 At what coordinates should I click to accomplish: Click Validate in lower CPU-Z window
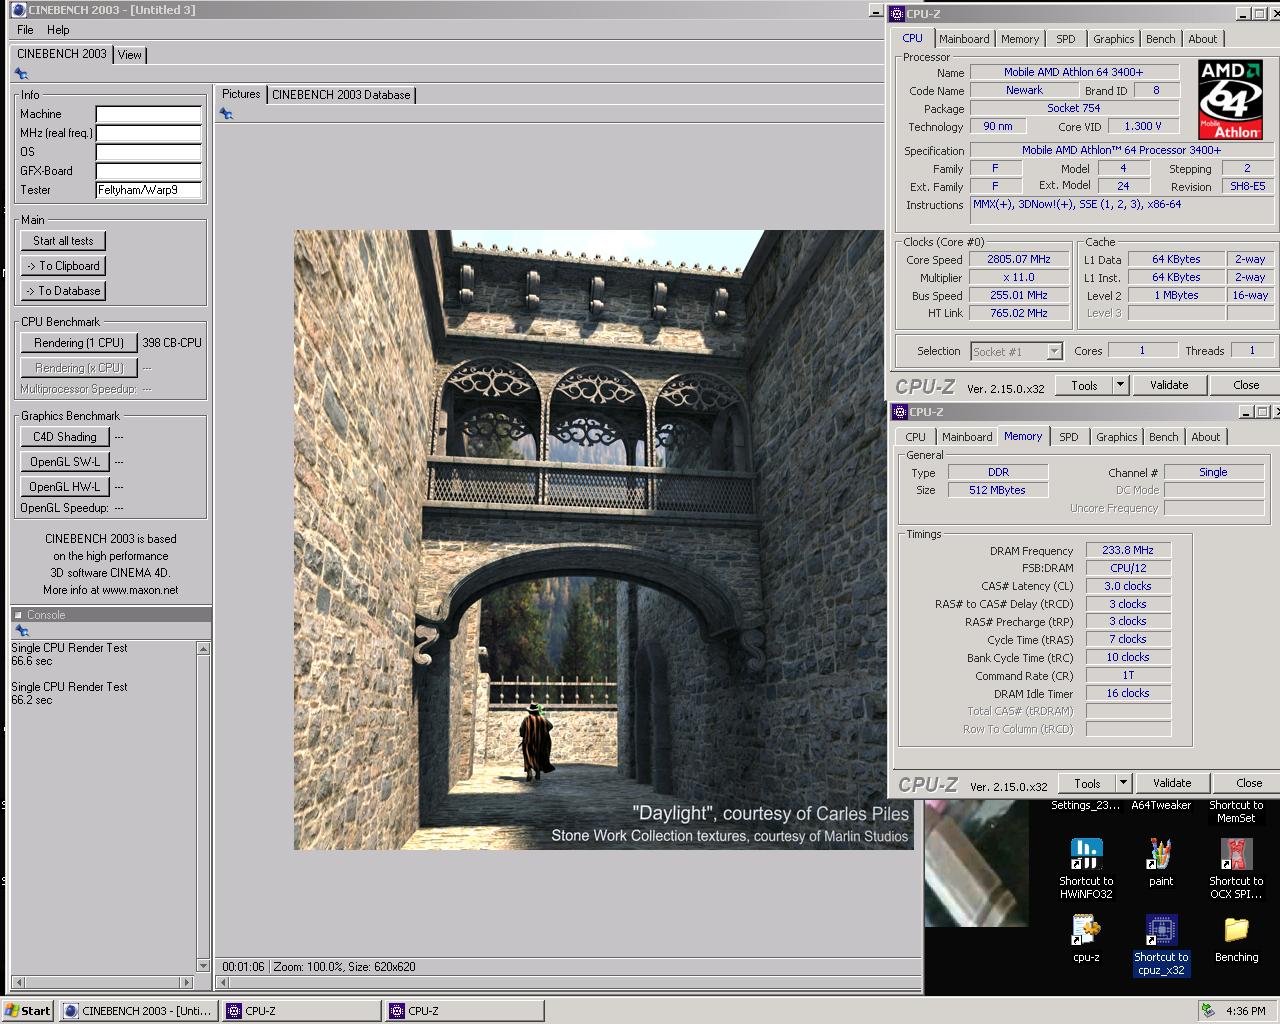pyautogui.click(x=1172, y=783)
